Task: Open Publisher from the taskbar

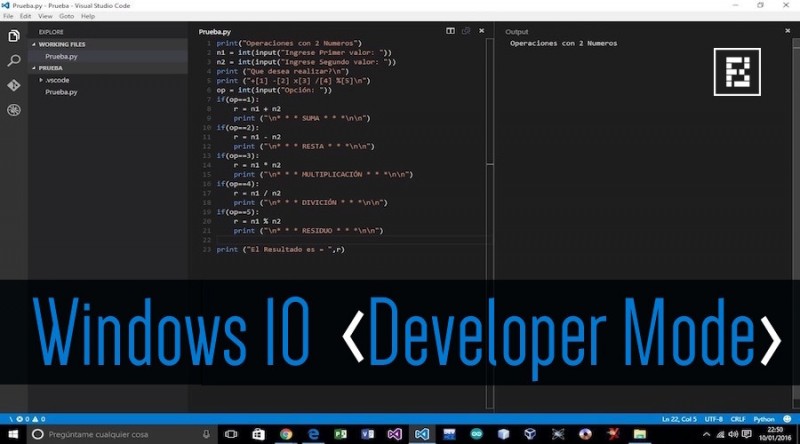Action: 340,434
